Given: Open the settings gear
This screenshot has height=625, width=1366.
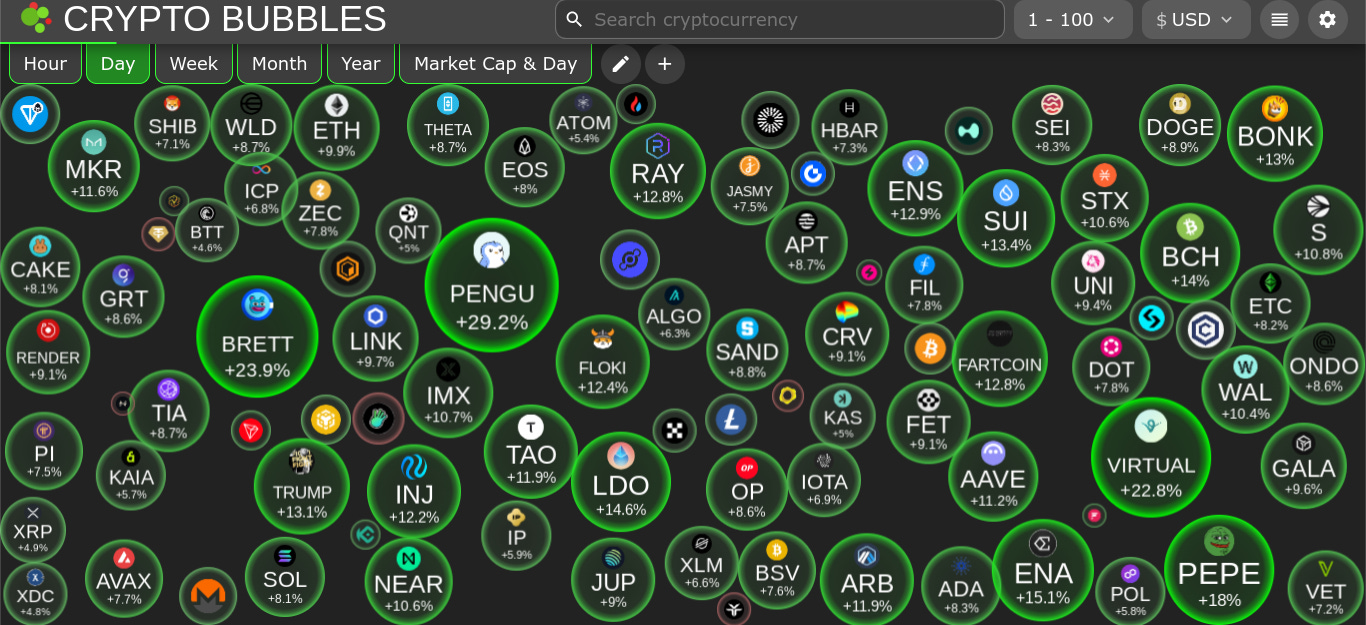Looking at the screenshot, I should tap(1328, 19).
